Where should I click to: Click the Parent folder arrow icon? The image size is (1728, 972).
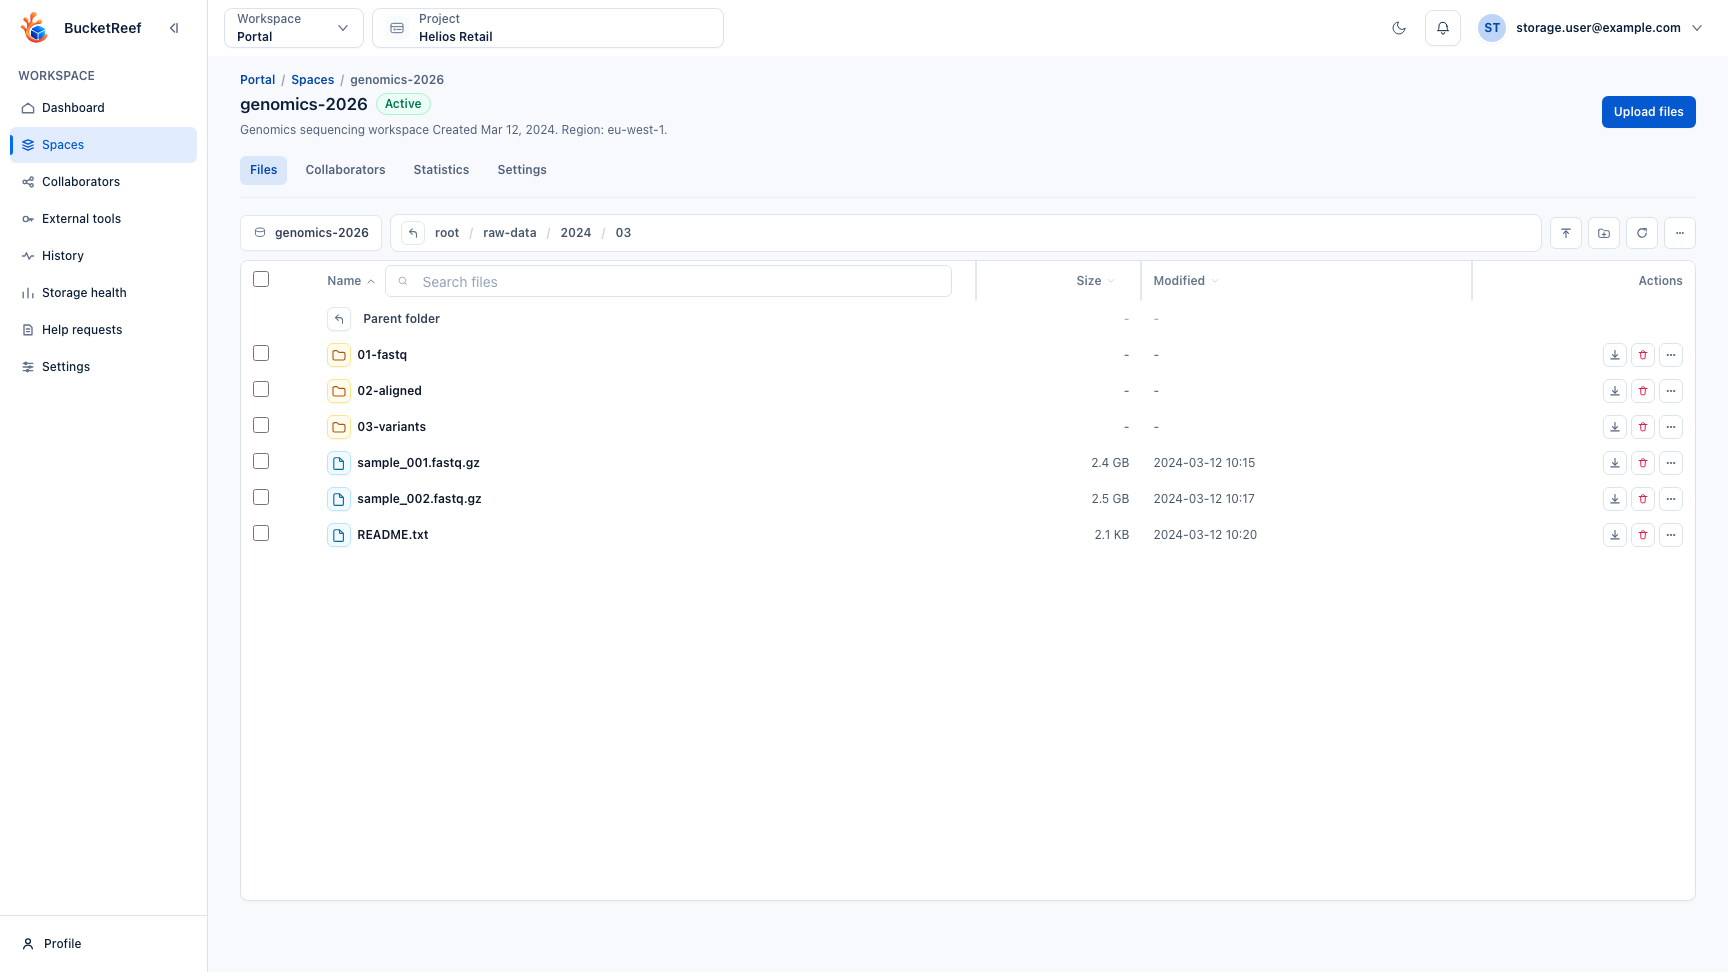click(339, 319)
